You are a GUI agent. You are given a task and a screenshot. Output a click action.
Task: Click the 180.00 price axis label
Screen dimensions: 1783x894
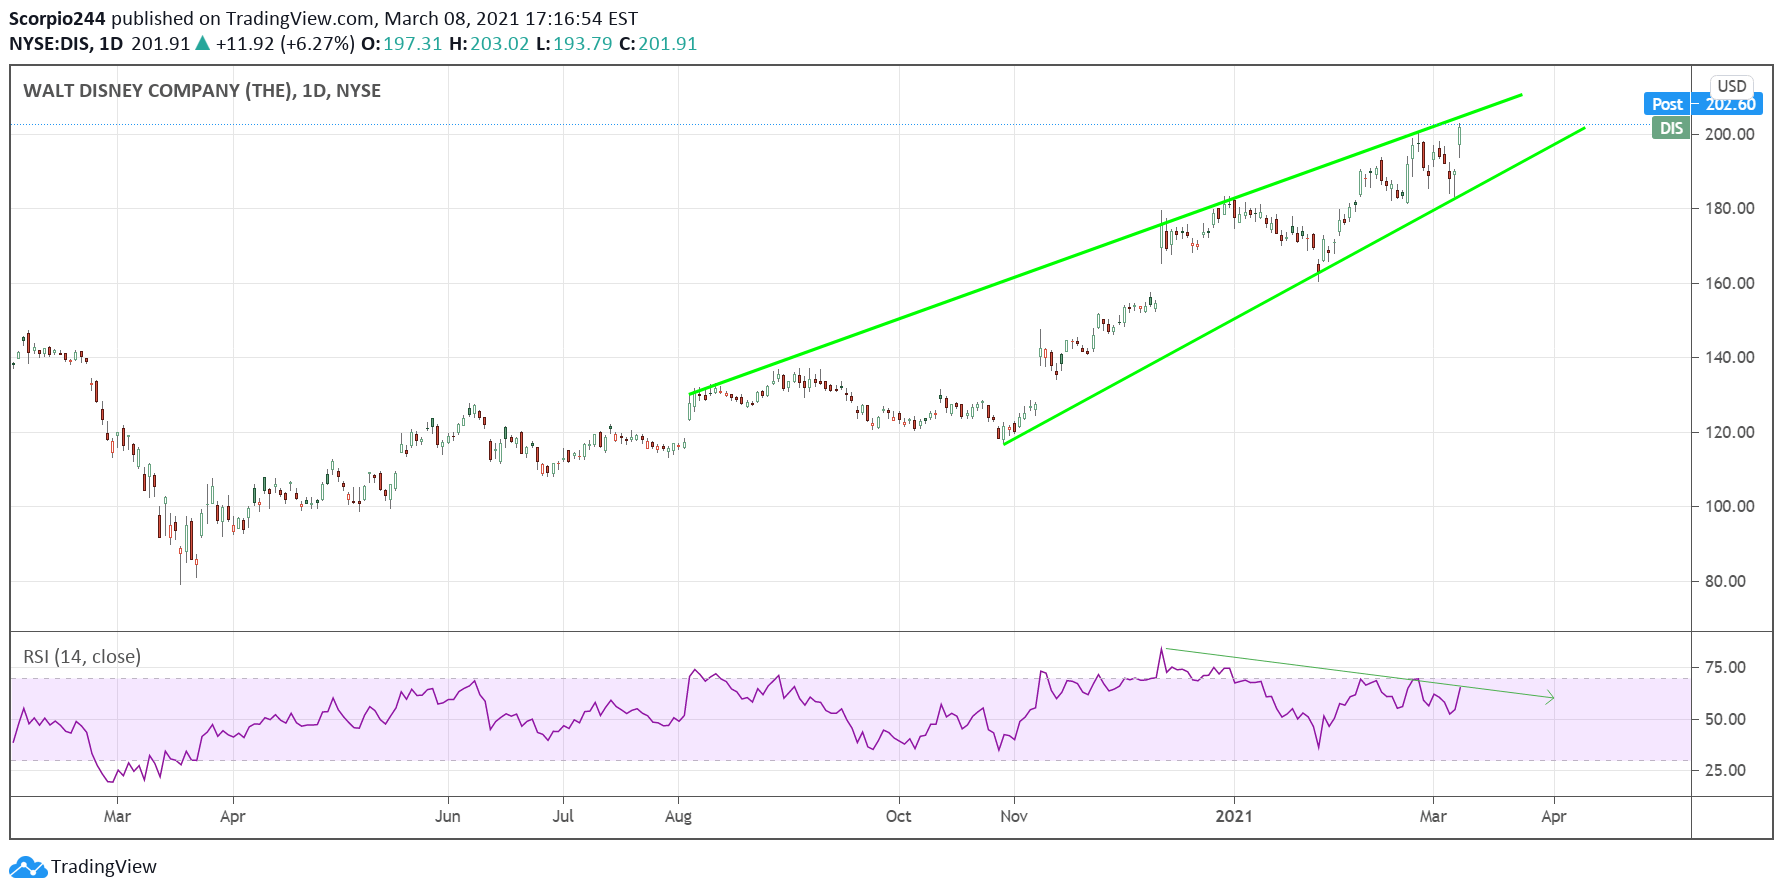point(1730,208)
